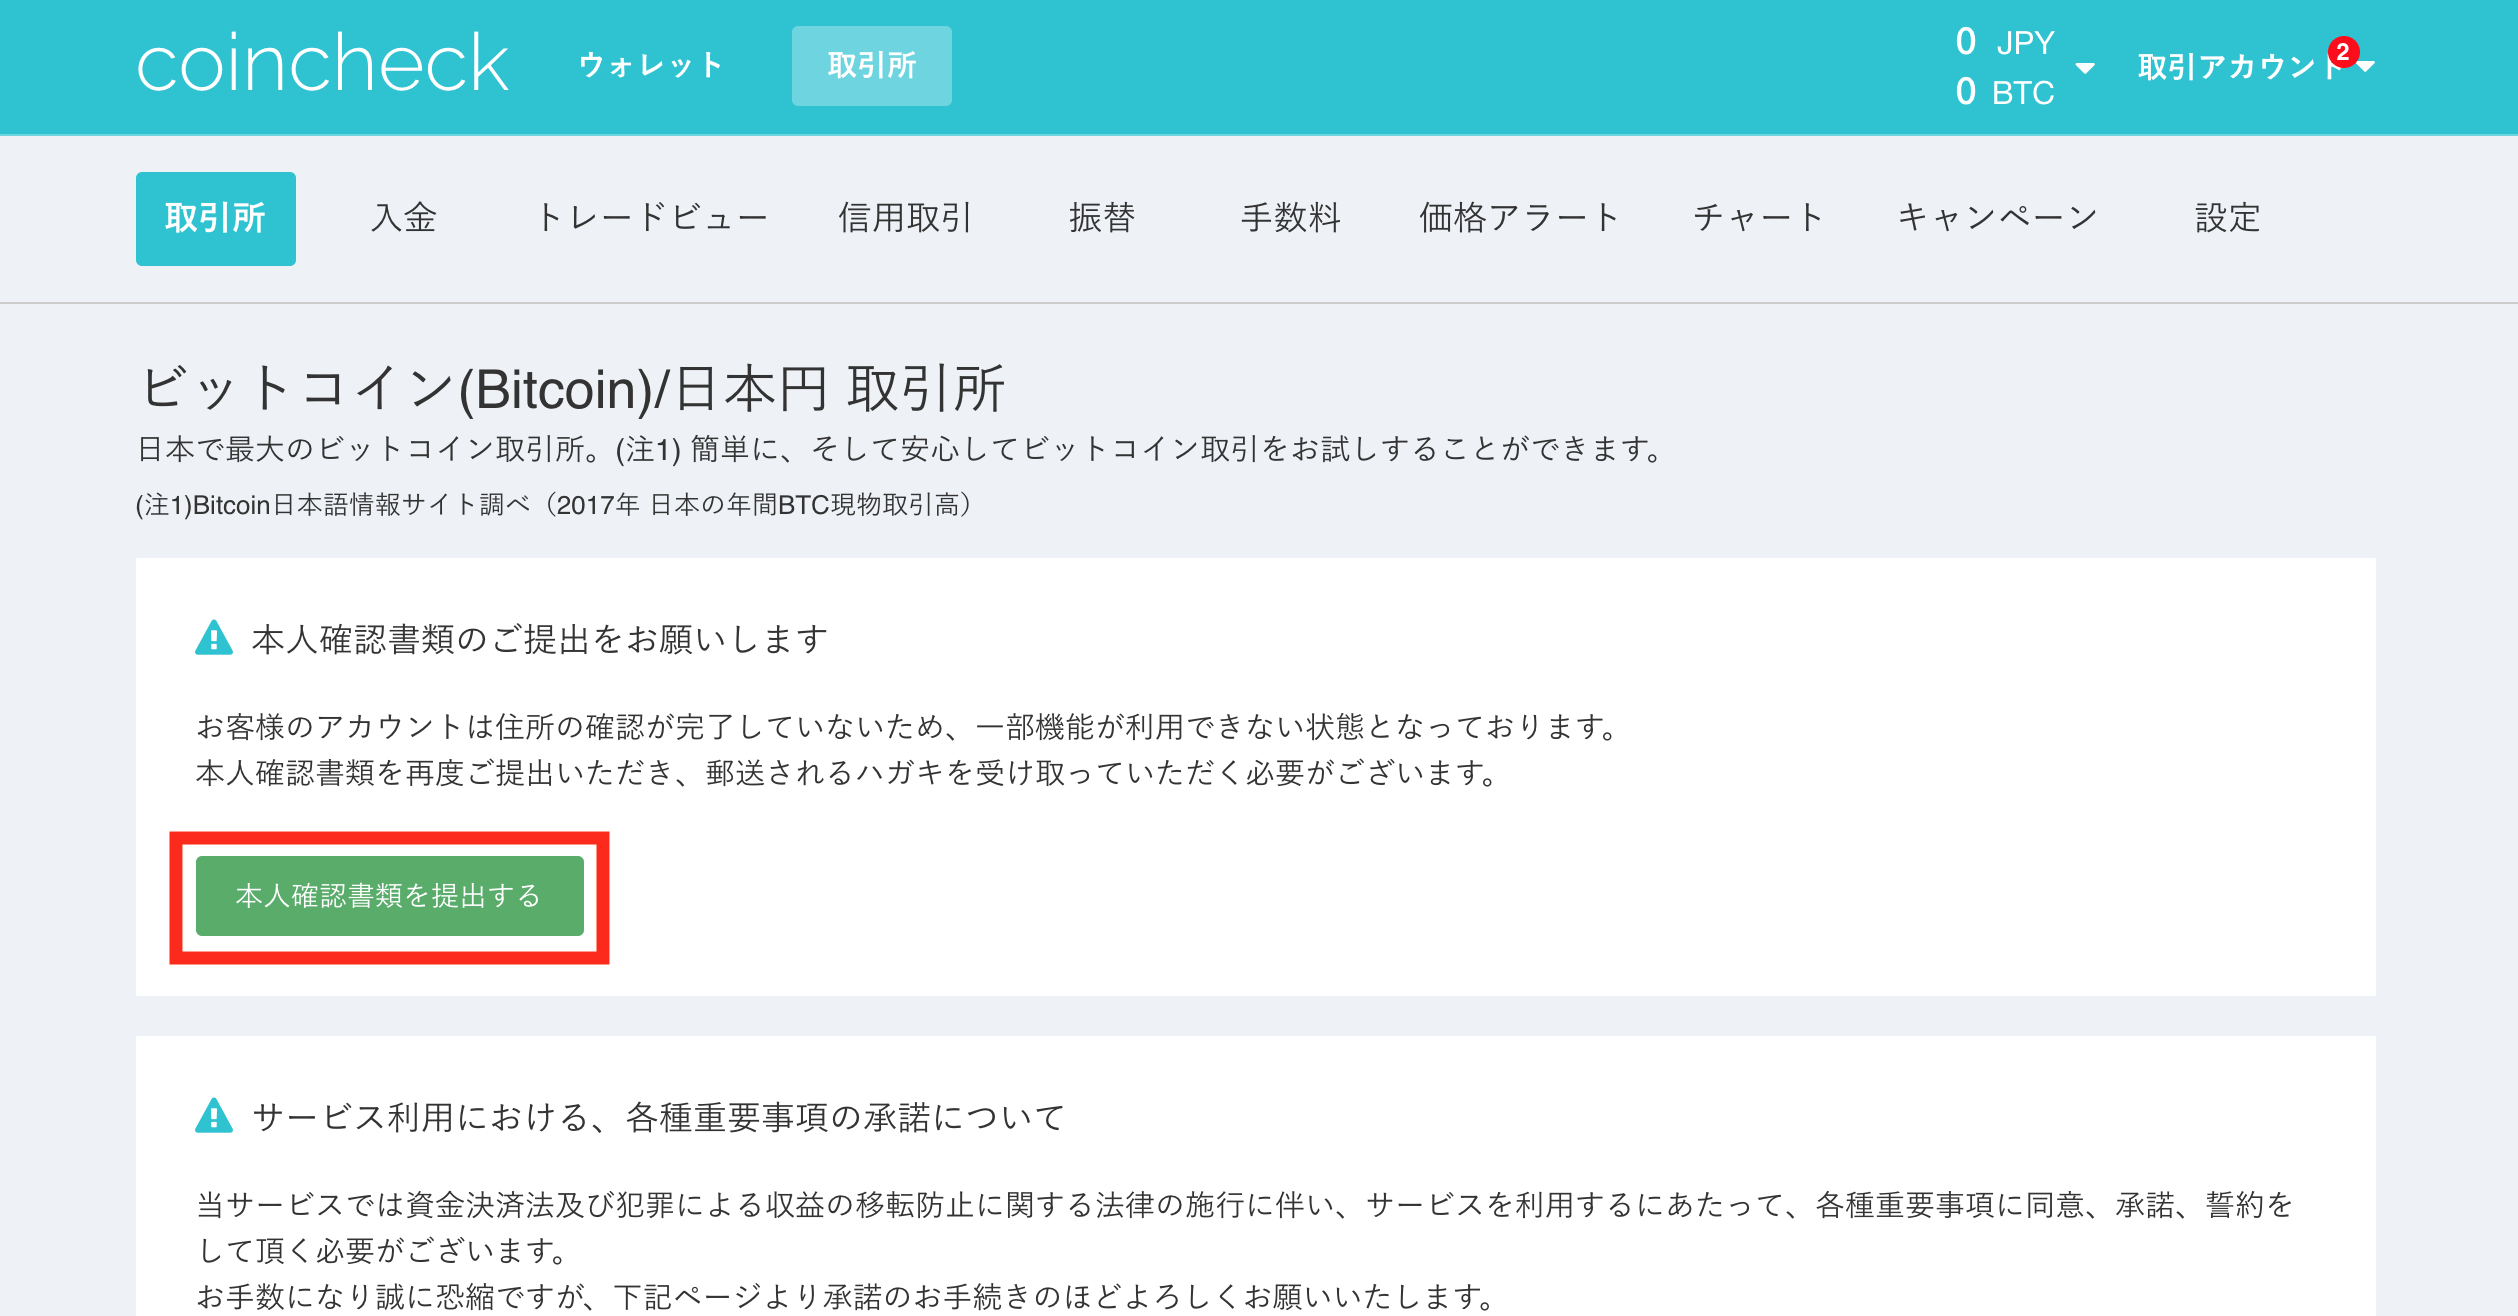Click the 日本で最大のビットコイン取引所 description line
The width and height of the screenshot is (2518, 1316).
tap(901, 449)
